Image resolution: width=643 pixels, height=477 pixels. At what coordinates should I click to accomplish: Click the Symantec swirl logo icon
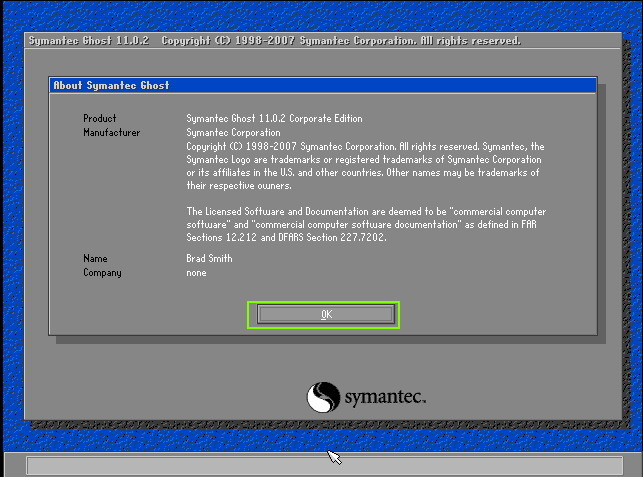coord(323,397)
